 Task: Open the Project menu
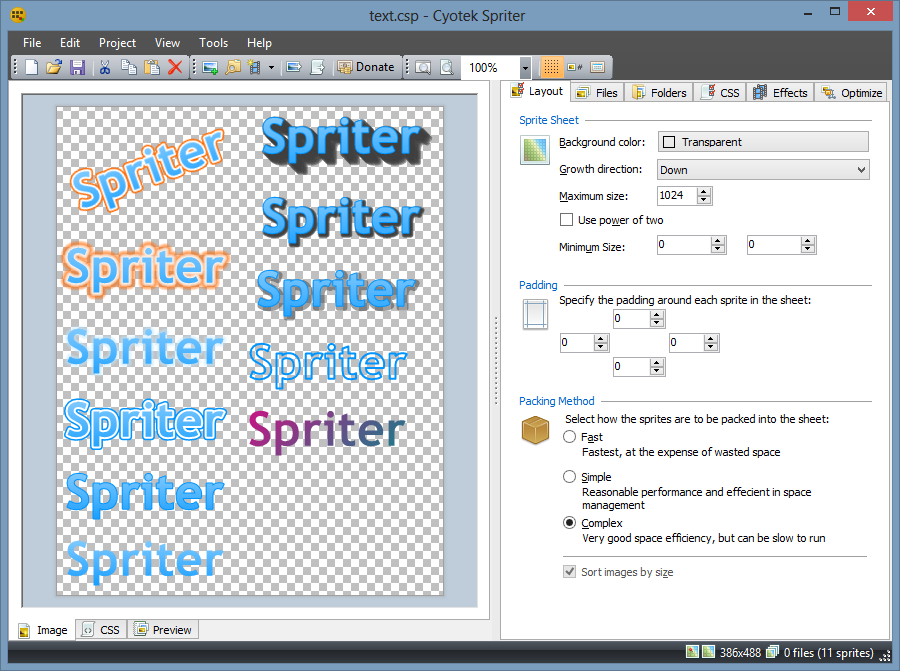pyautogui.click(x=117, y=43)
